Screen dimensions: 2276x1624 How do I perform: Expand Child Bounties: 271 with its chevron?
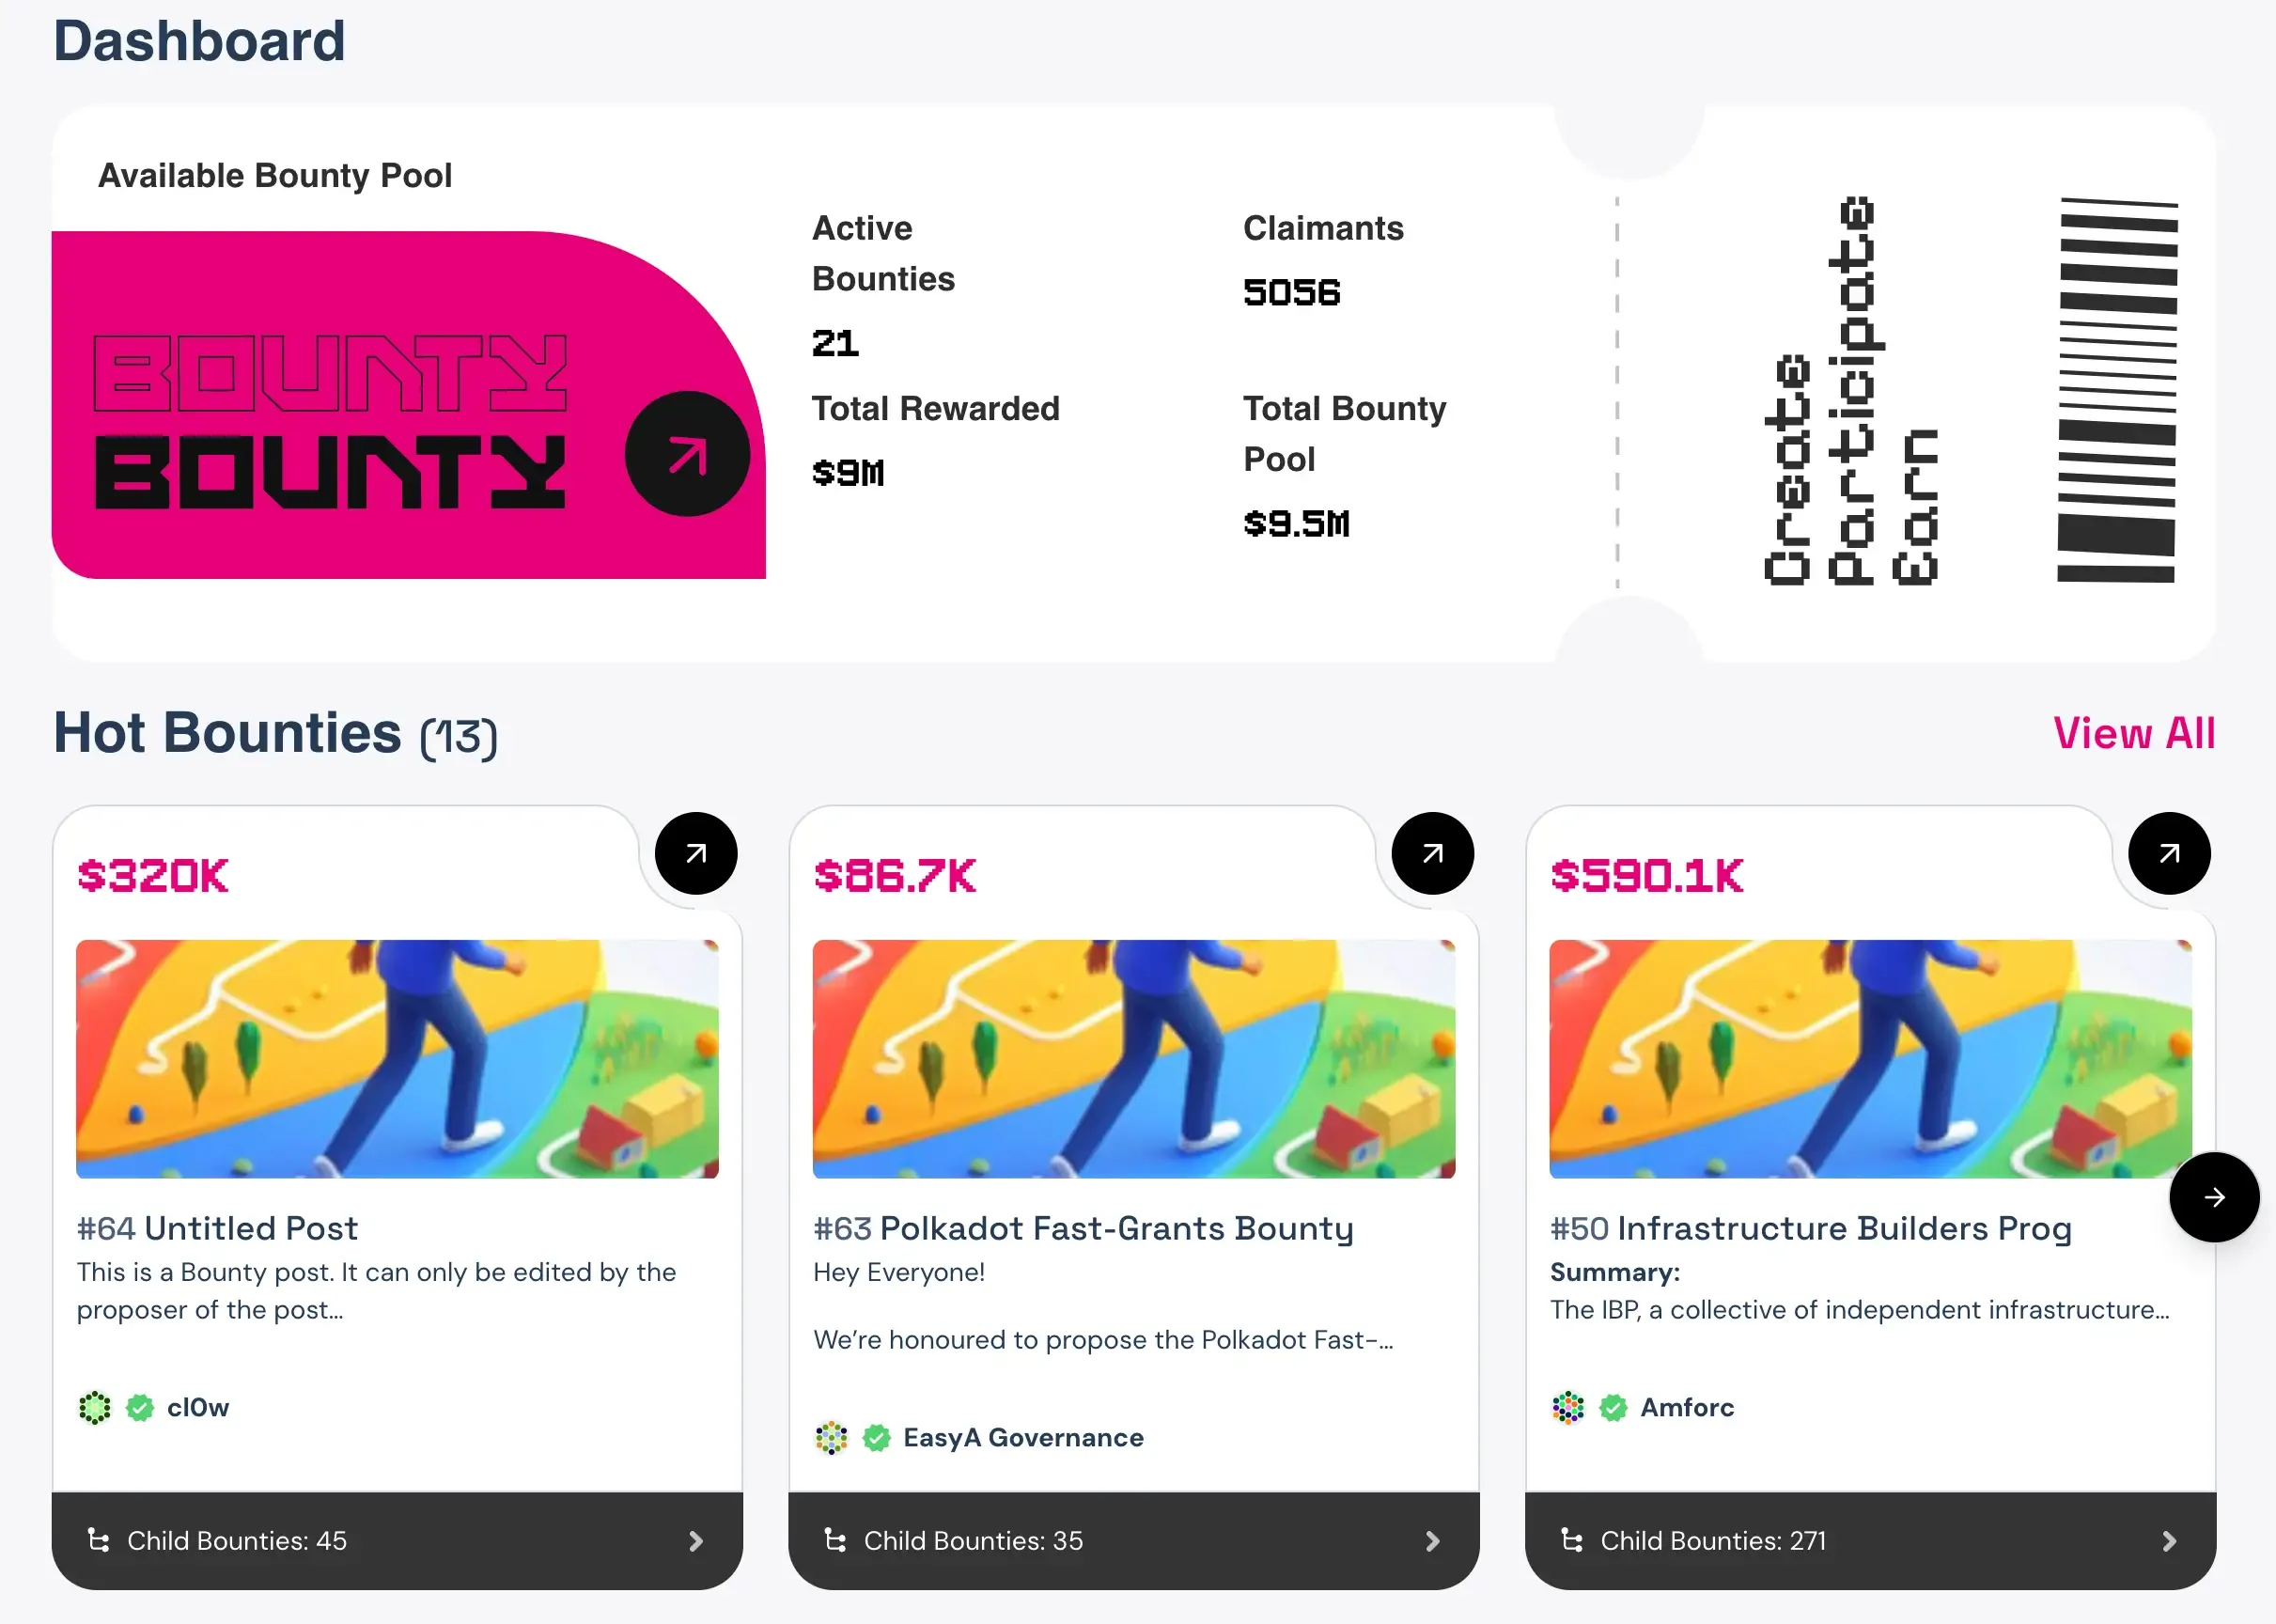point(2170,1541)
